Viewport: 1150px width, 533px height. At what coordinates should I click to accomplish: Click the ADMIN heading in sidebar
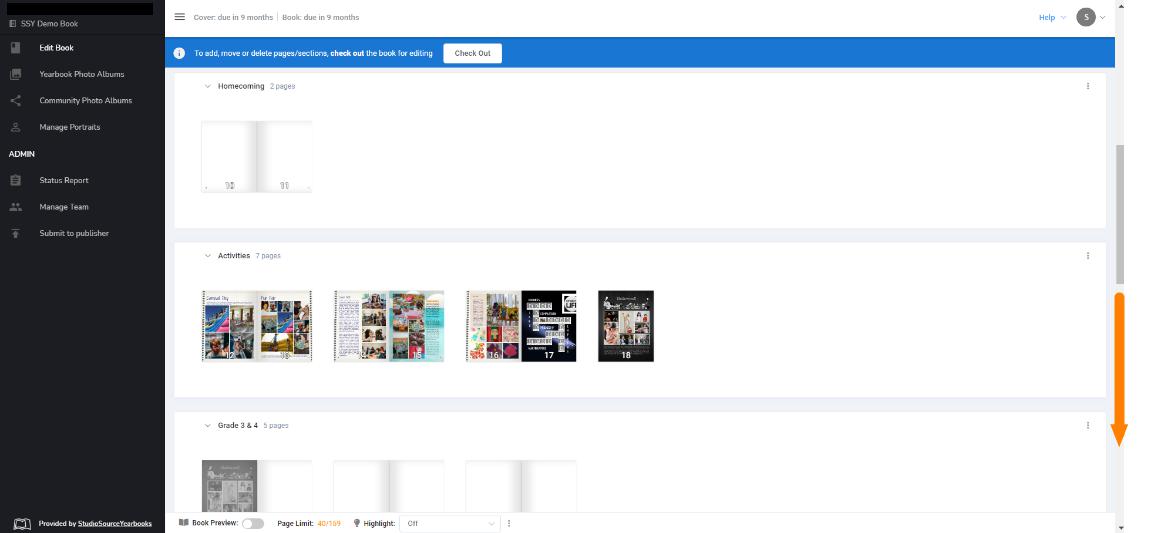pos(22,154)
